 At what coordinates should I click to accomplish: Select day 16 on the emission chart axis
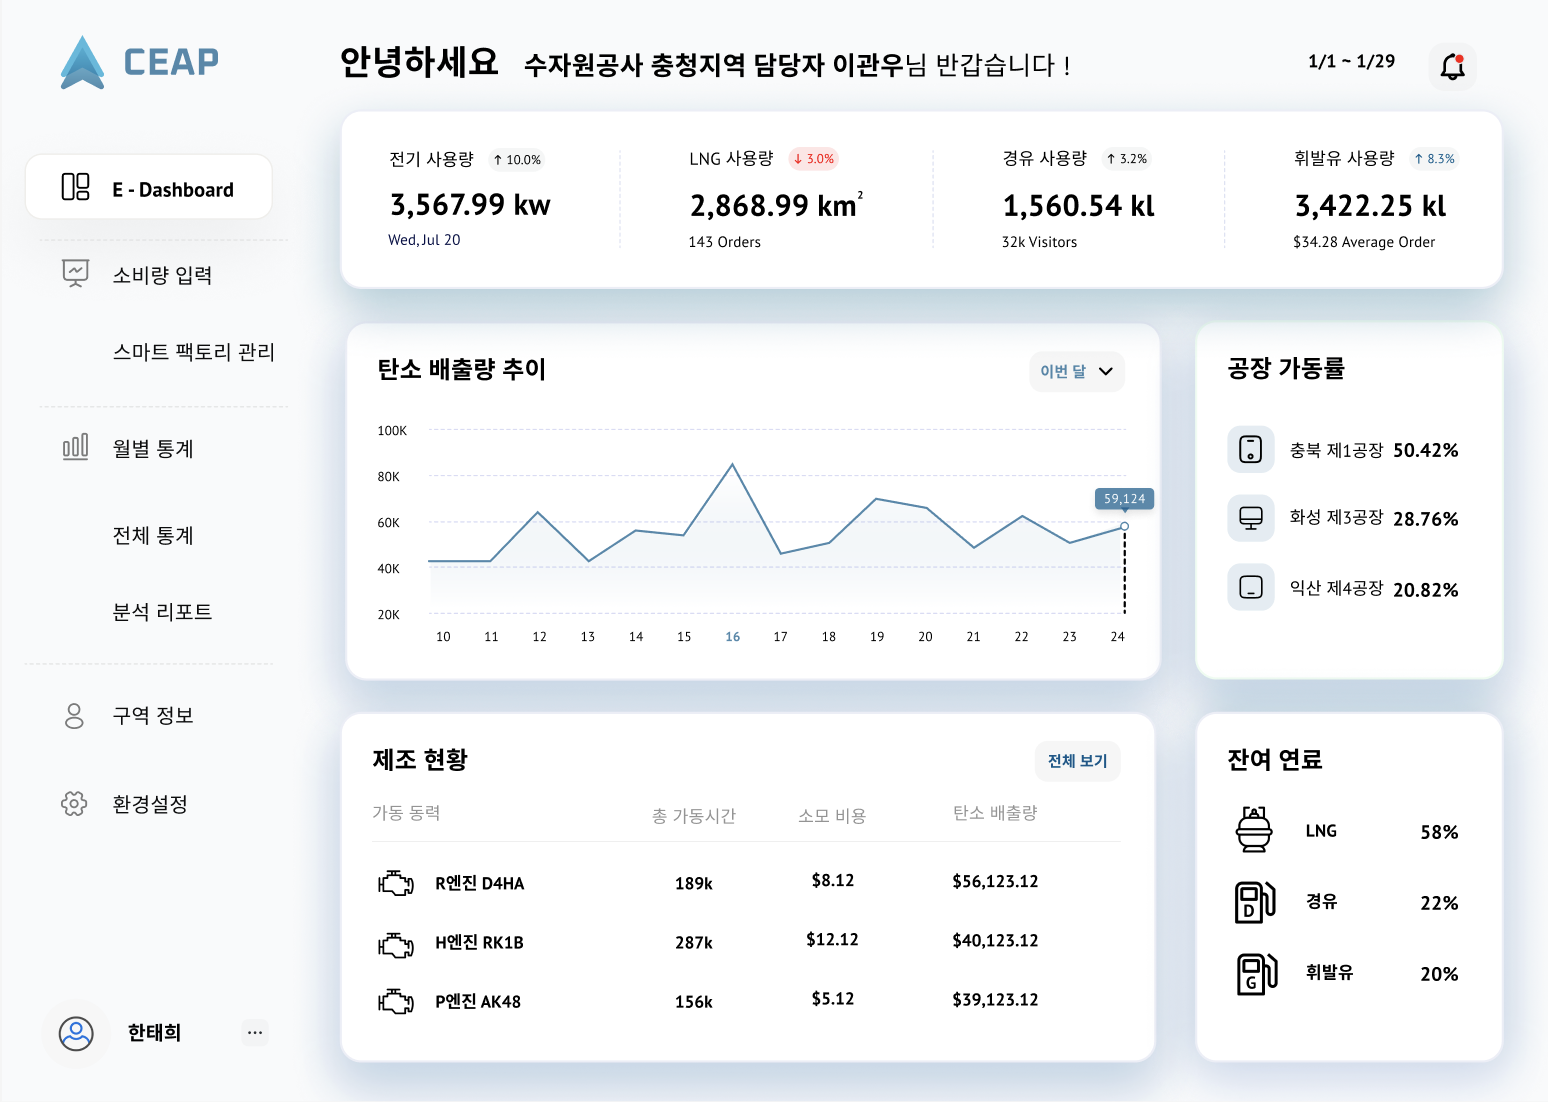click(x=732, y=636)
